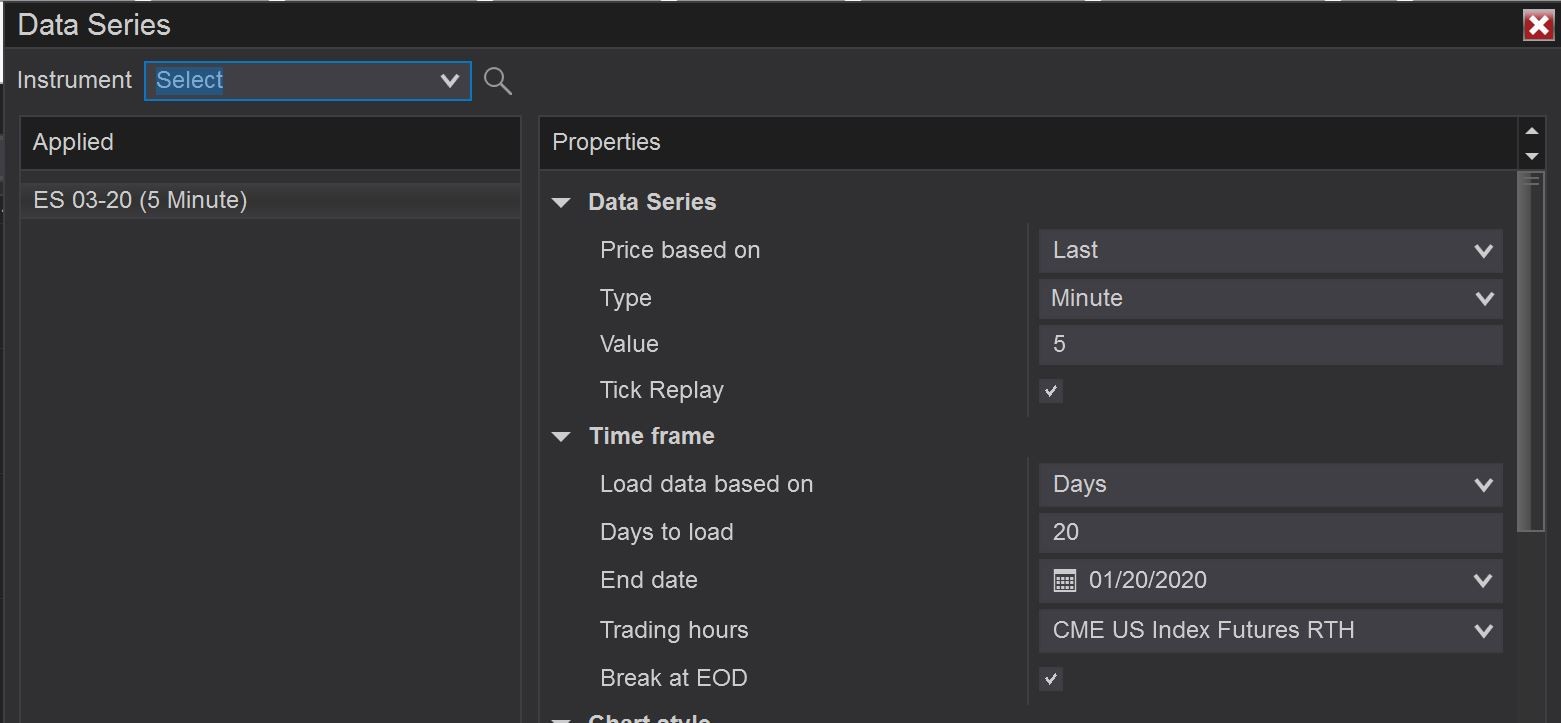Click the Days to load field
Viewport: 1561px width, 723px height.
pos(1270,533)
